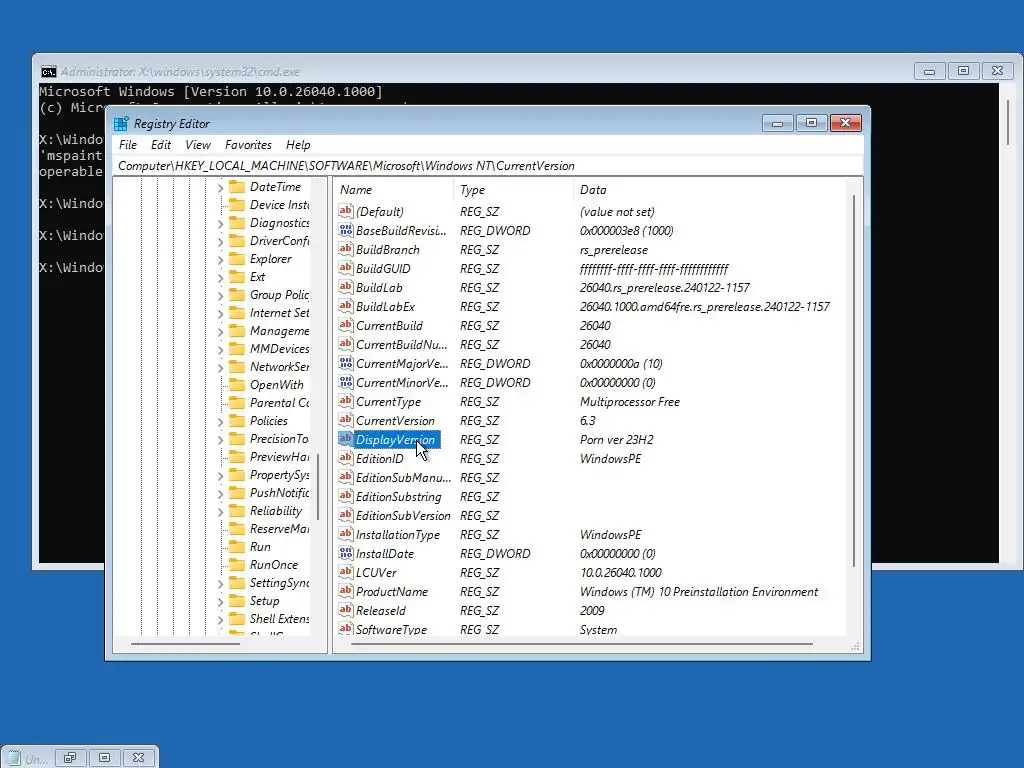
Task: Expand the MMDevices key
Action: tap(220, 350)
